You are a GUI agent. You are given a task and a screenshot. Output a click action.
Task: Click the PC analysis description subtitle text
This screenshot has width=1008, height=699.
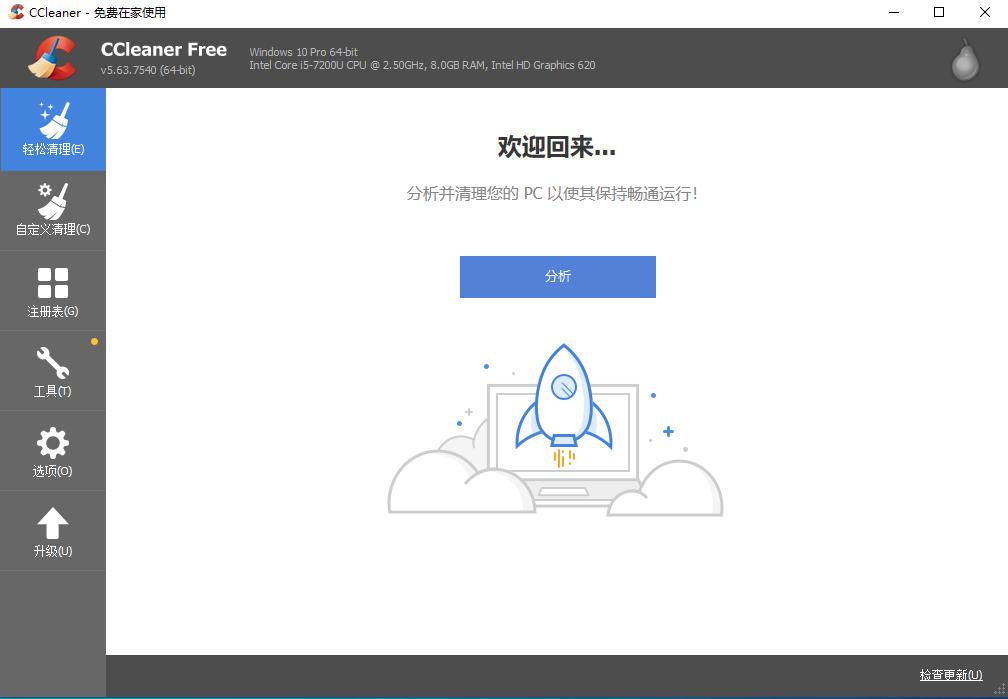pos(552,193)
